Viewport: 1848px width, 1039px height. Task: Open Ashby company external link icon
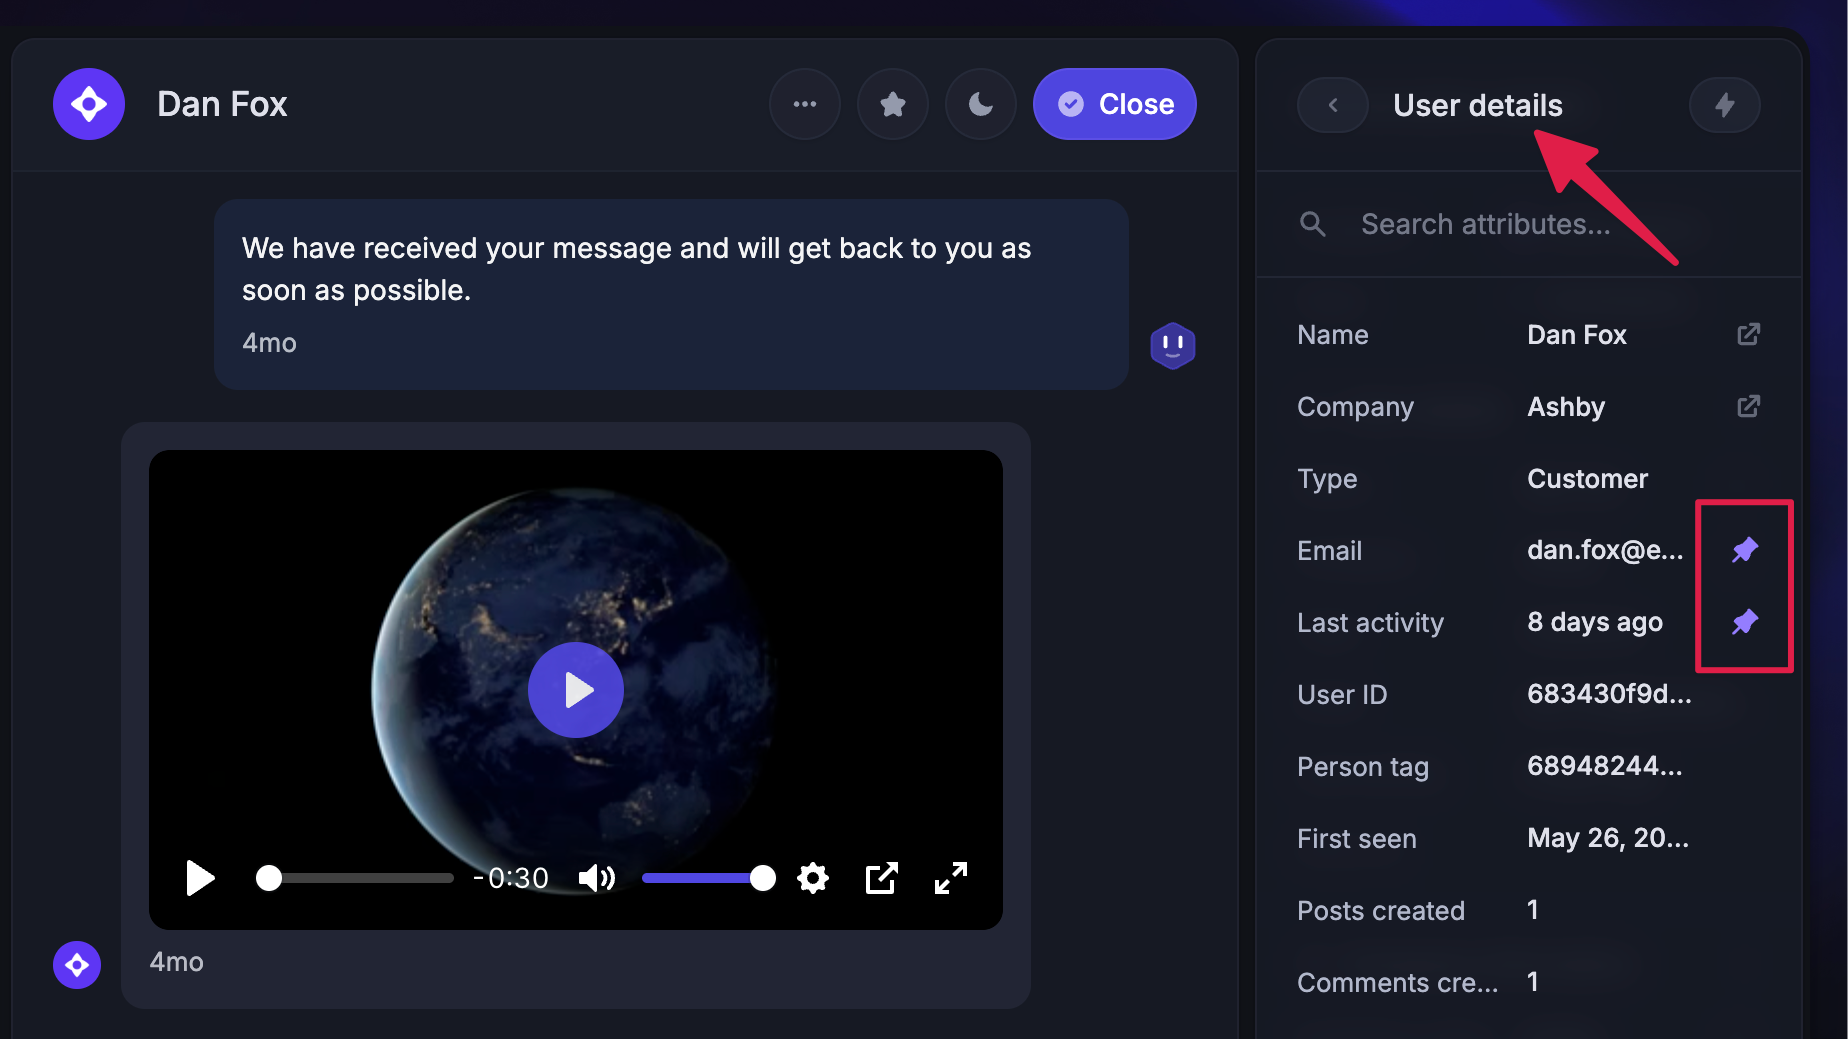pos(1747,407)
